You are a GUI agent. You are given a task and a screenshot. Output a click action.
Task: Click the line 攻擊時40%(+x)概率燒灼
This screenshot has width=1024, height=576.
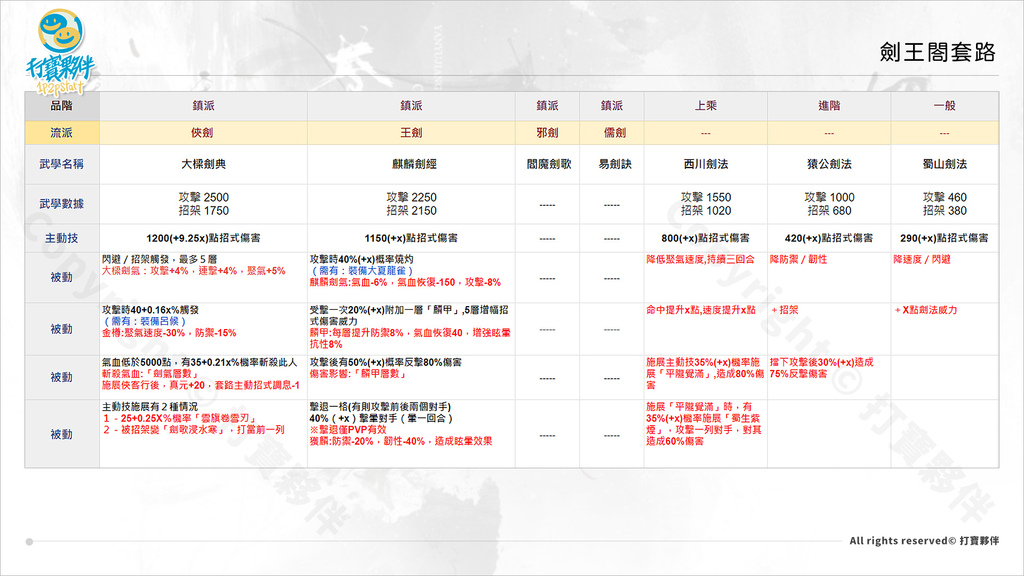pyautogui.click(x=361, y=259)
